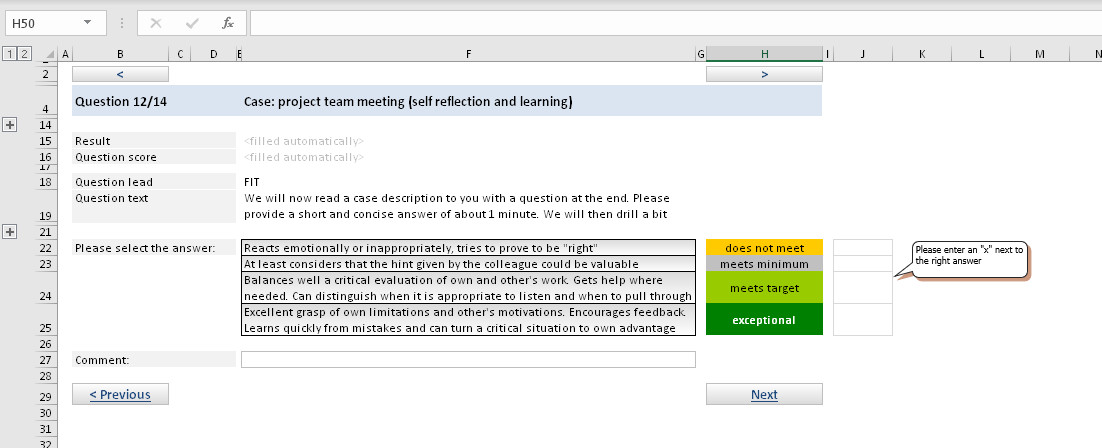The image size is (1102, 448).
Task: Select outline level 2 button
Action: (24, 53)
